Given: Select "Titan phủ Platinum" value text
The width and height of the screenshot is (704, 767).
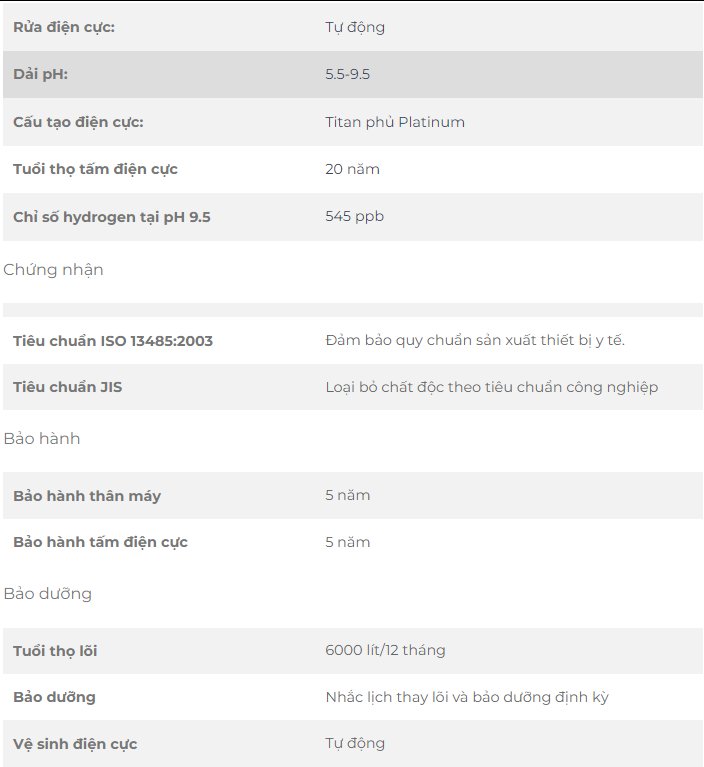Looking at the screenshot, I should click(395, 122).
